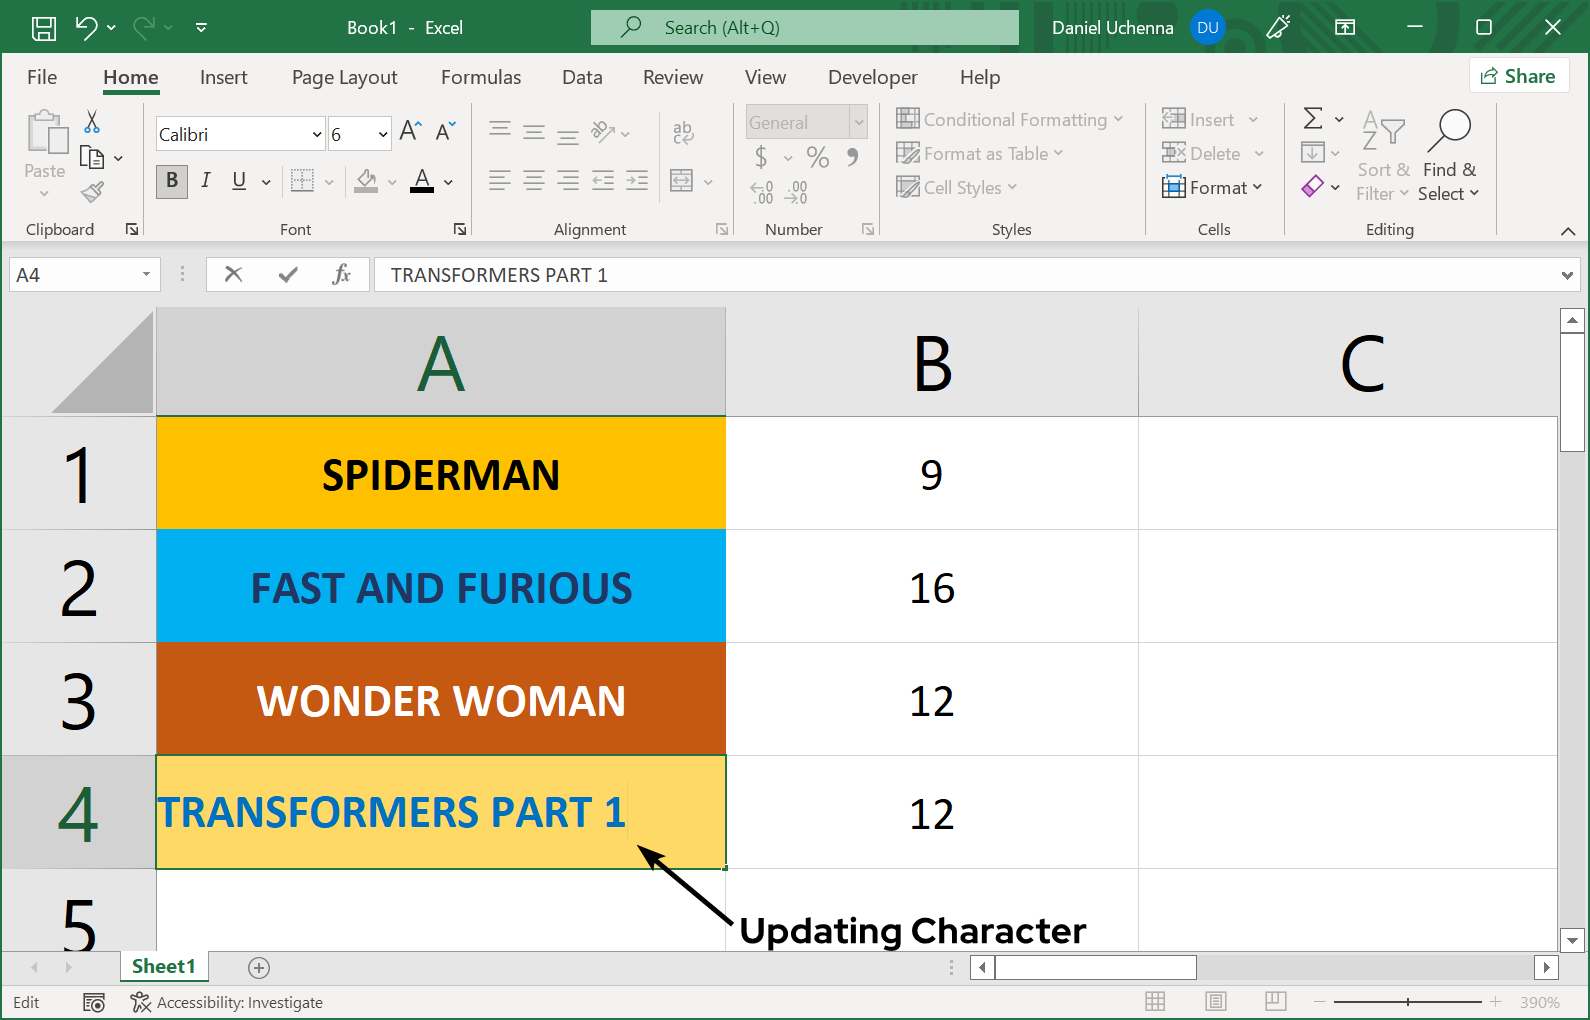This screenshot has width=1590, height=1020.
Task: Click the Orientation angled text icon
Action: [602, 131]
